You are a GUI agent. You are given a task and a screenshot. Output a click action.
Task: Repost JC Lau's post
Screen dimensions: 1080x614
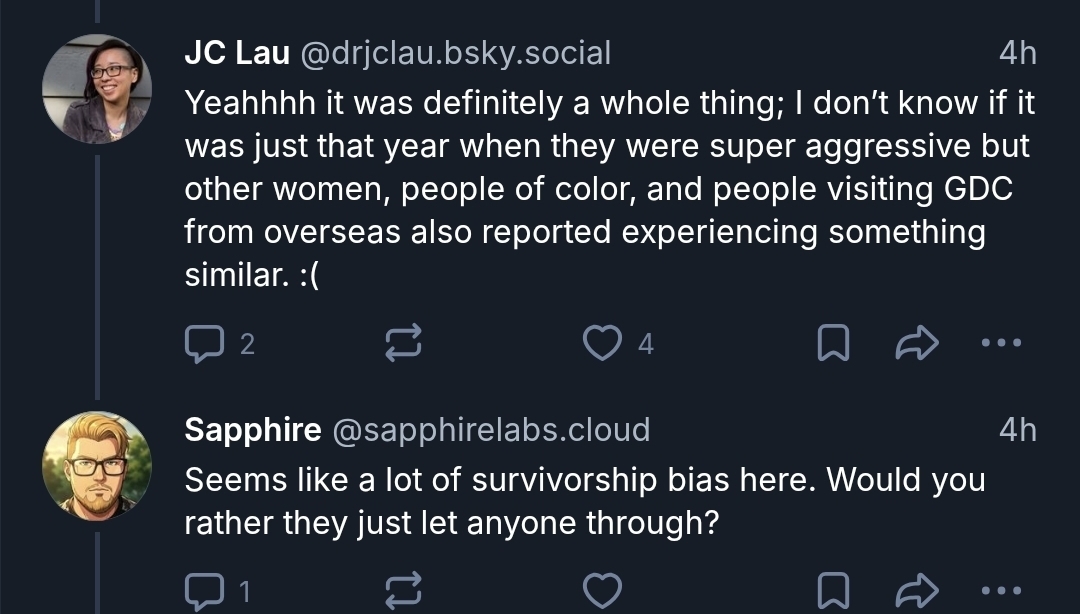click(403, 344)
